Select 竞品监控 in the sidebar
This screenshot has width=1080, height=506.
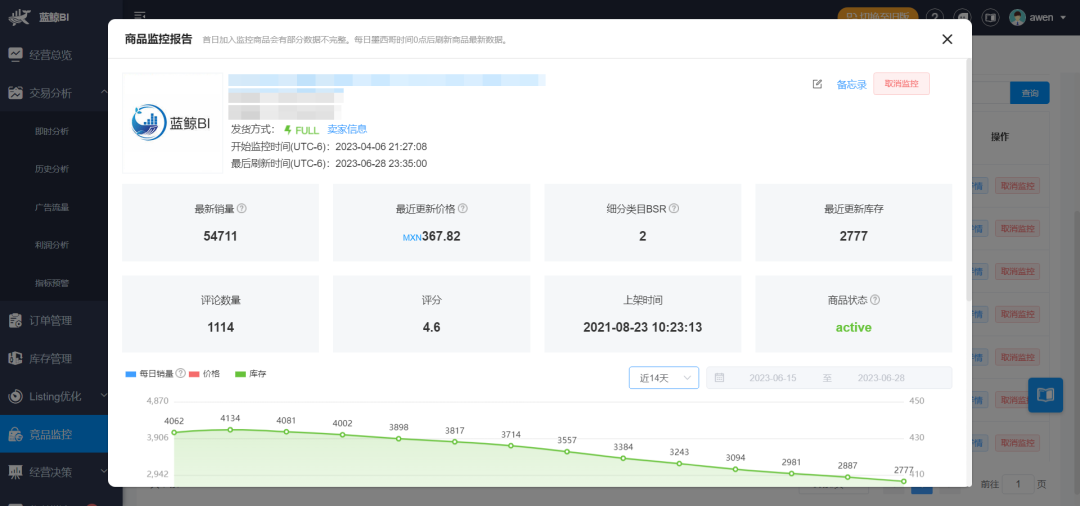[54, 434]
